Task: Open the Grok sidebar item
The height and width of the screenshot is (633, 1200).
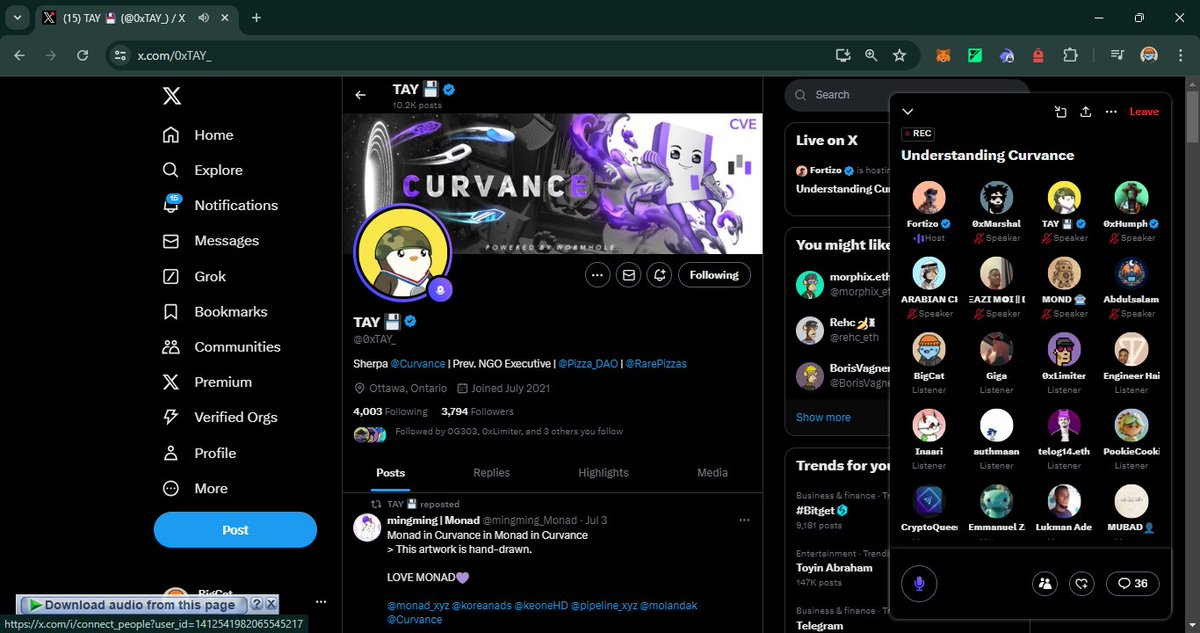Action: coord(194,276)
